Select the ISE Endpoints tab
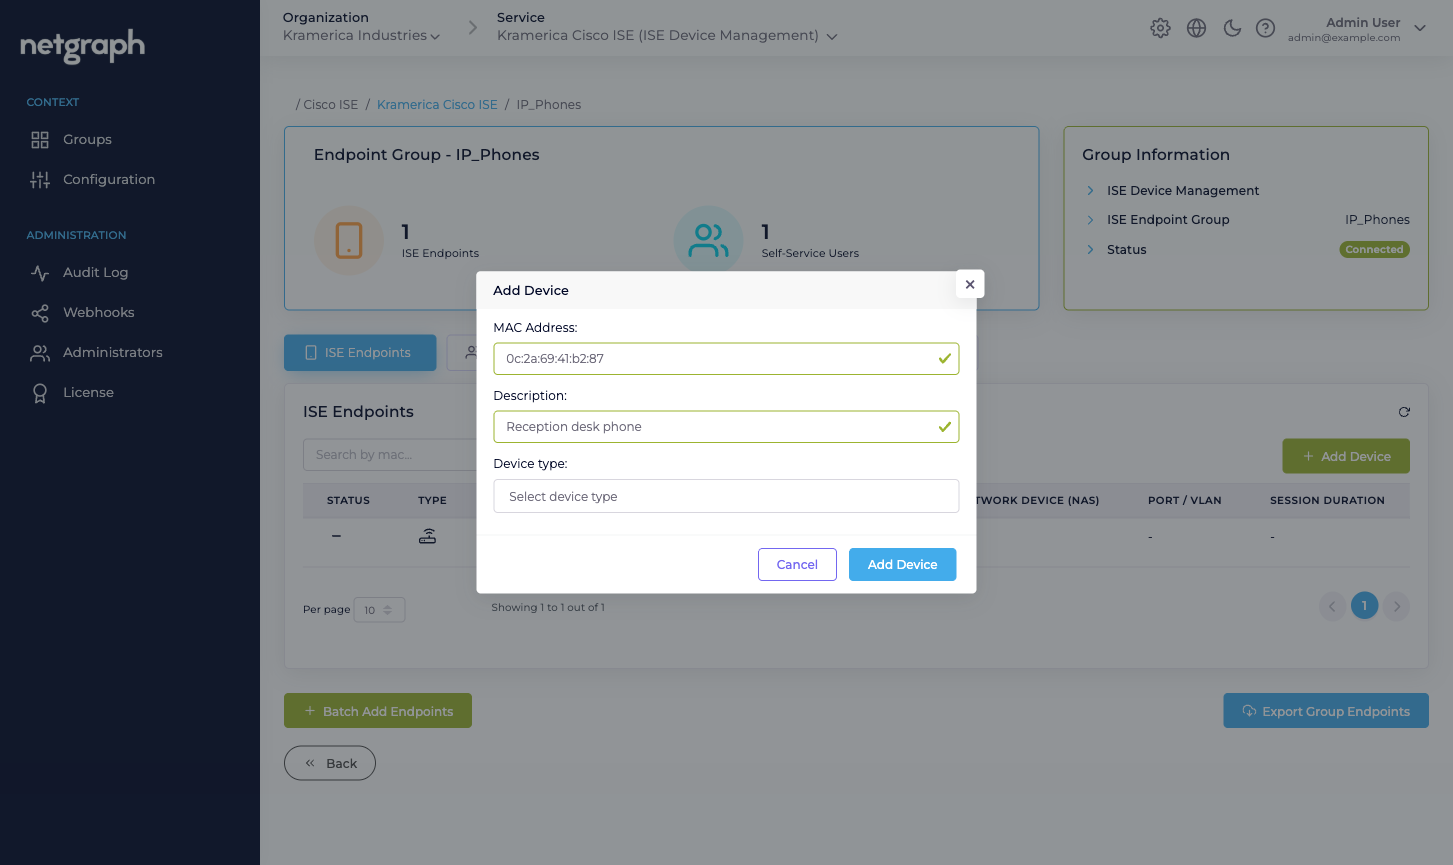 pos(360,353)
